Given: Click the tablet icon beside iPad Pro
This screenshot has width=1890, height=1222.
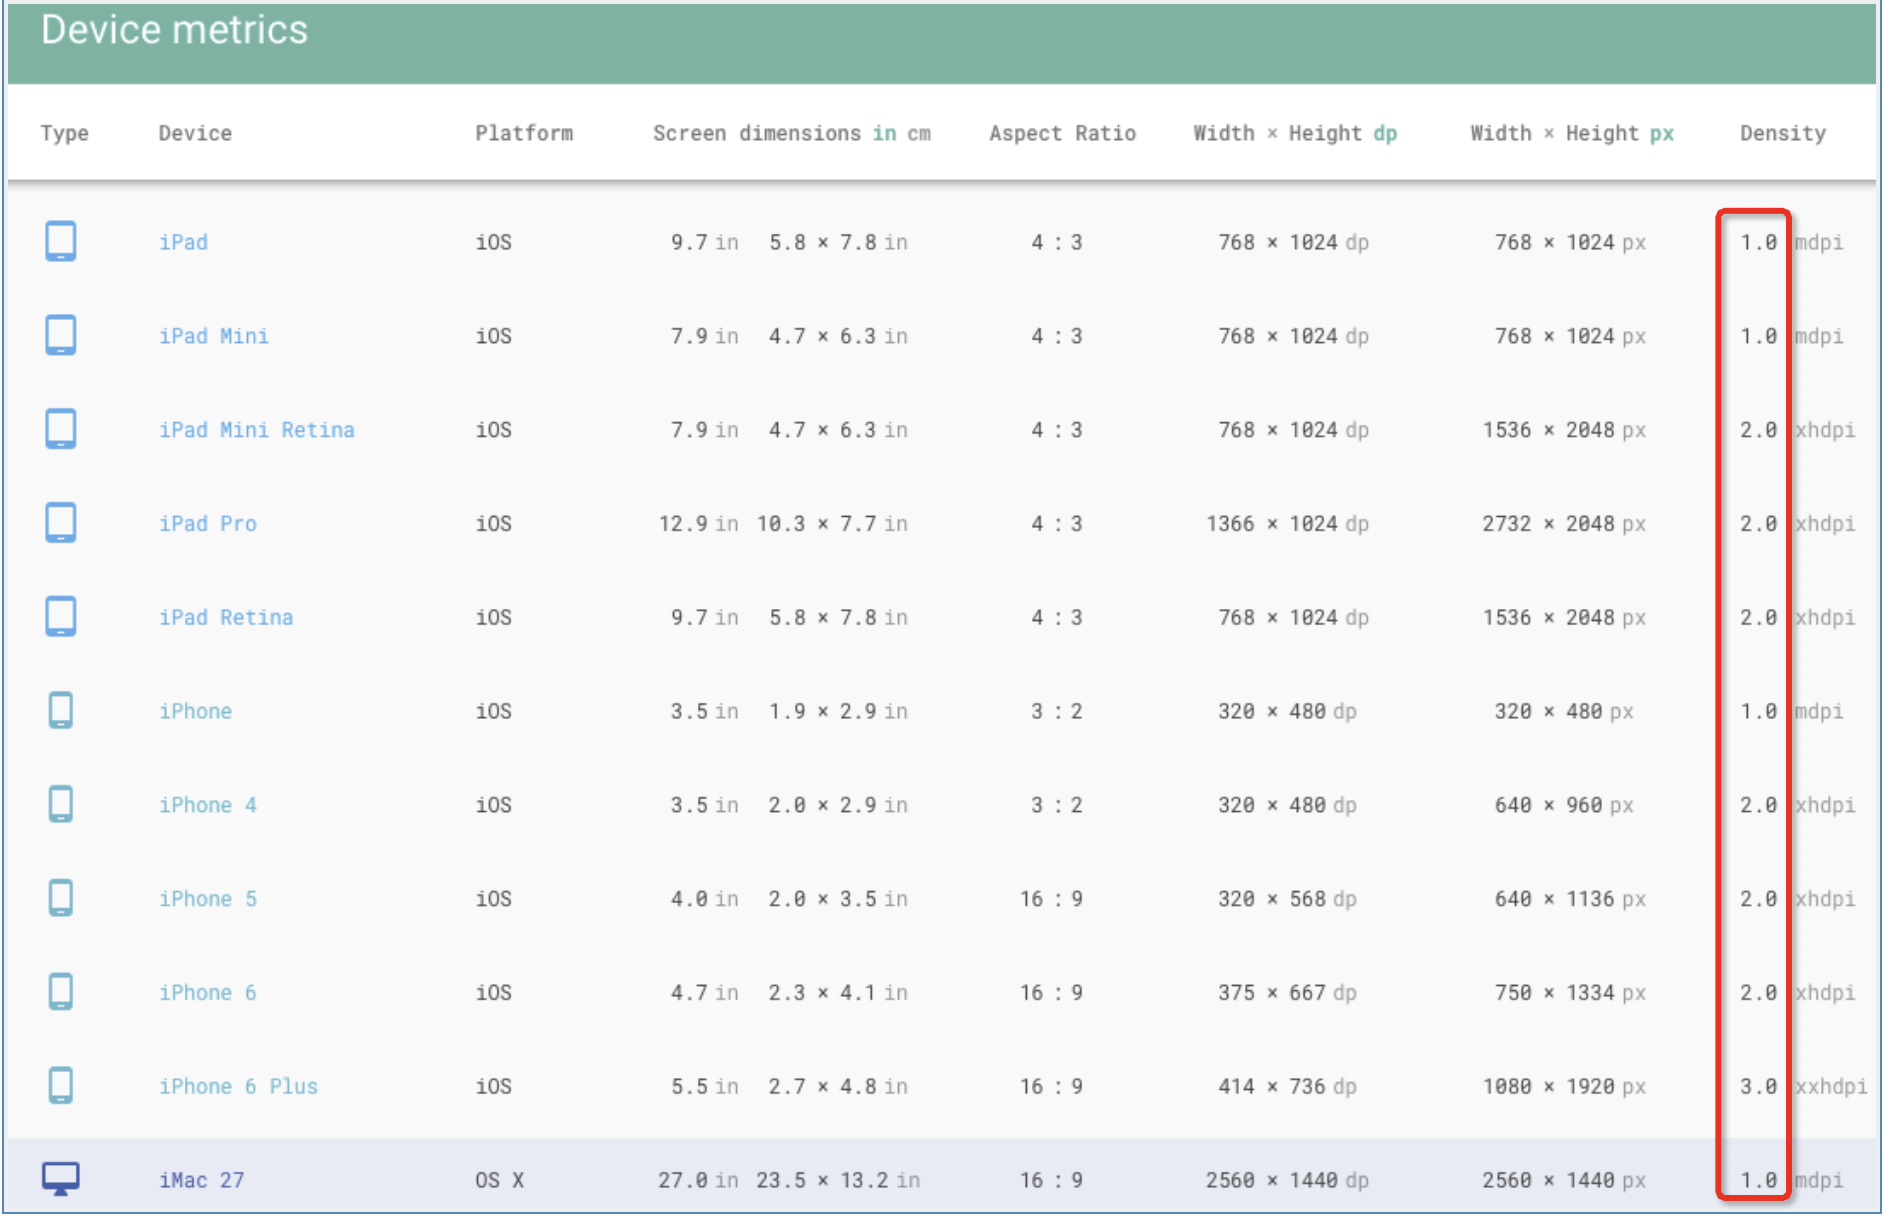Looking at the screenshot, I should (x=61, y=523).
